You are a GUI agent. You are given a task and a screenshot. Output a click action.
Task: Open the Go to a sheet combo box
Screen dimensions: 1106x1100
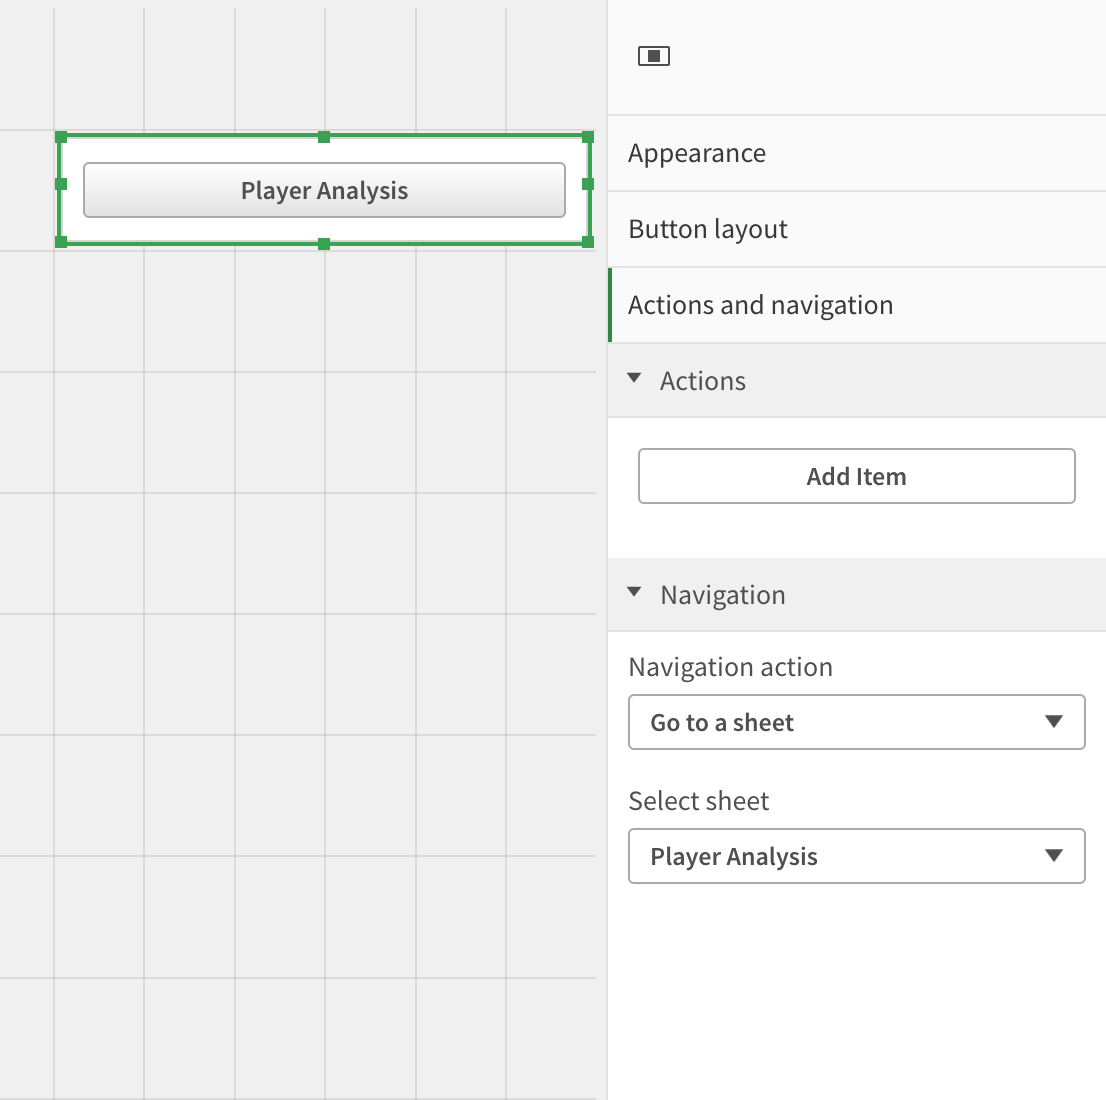click(x=856, y=722)
